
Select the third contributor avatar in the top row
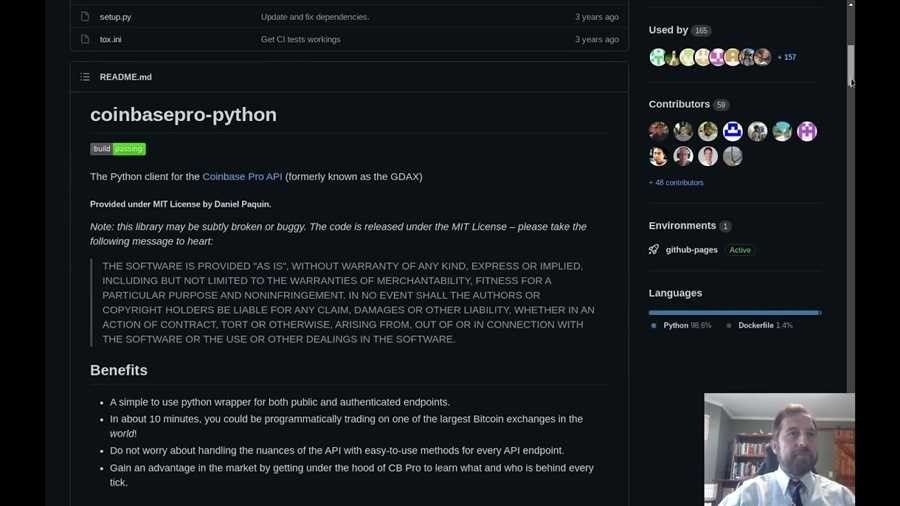coord(708,131)
